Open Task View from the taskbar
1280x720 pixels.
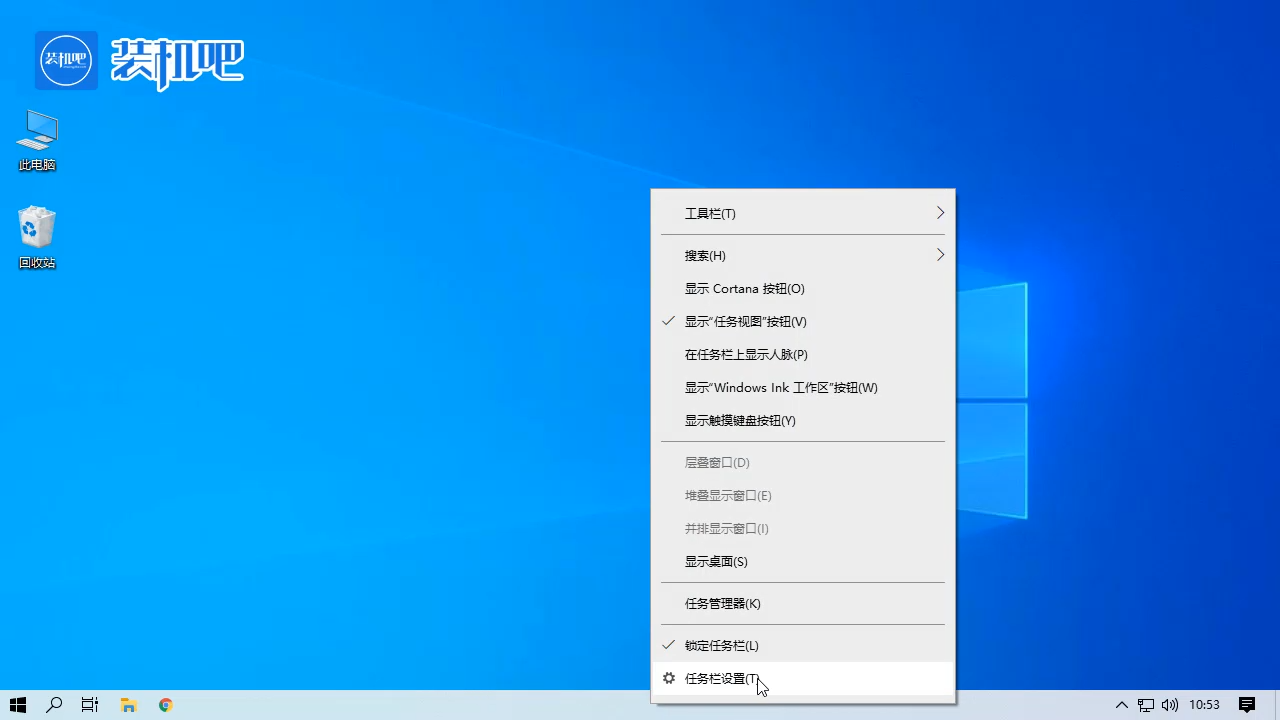89,705
